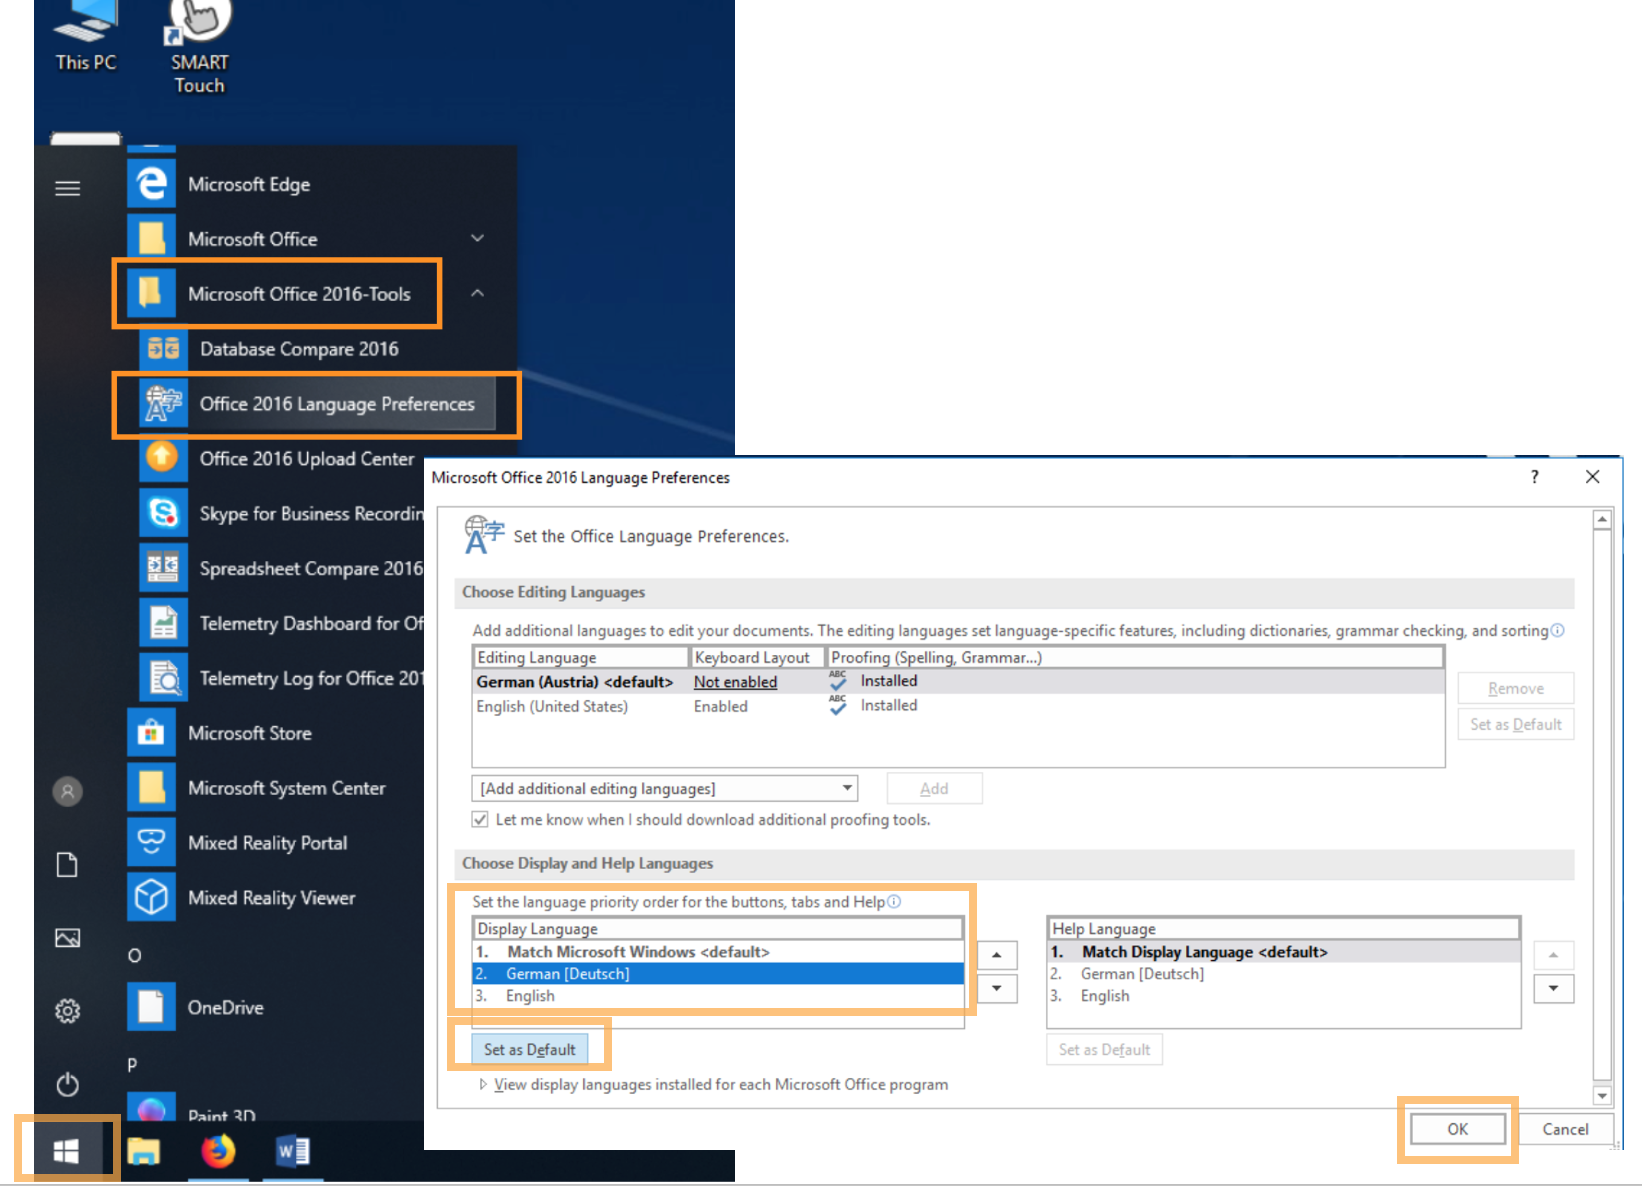The width and height of the screenshot is (1642, 1186).
Task: Click the Power icon in Start
Action: coord(67,1084)
